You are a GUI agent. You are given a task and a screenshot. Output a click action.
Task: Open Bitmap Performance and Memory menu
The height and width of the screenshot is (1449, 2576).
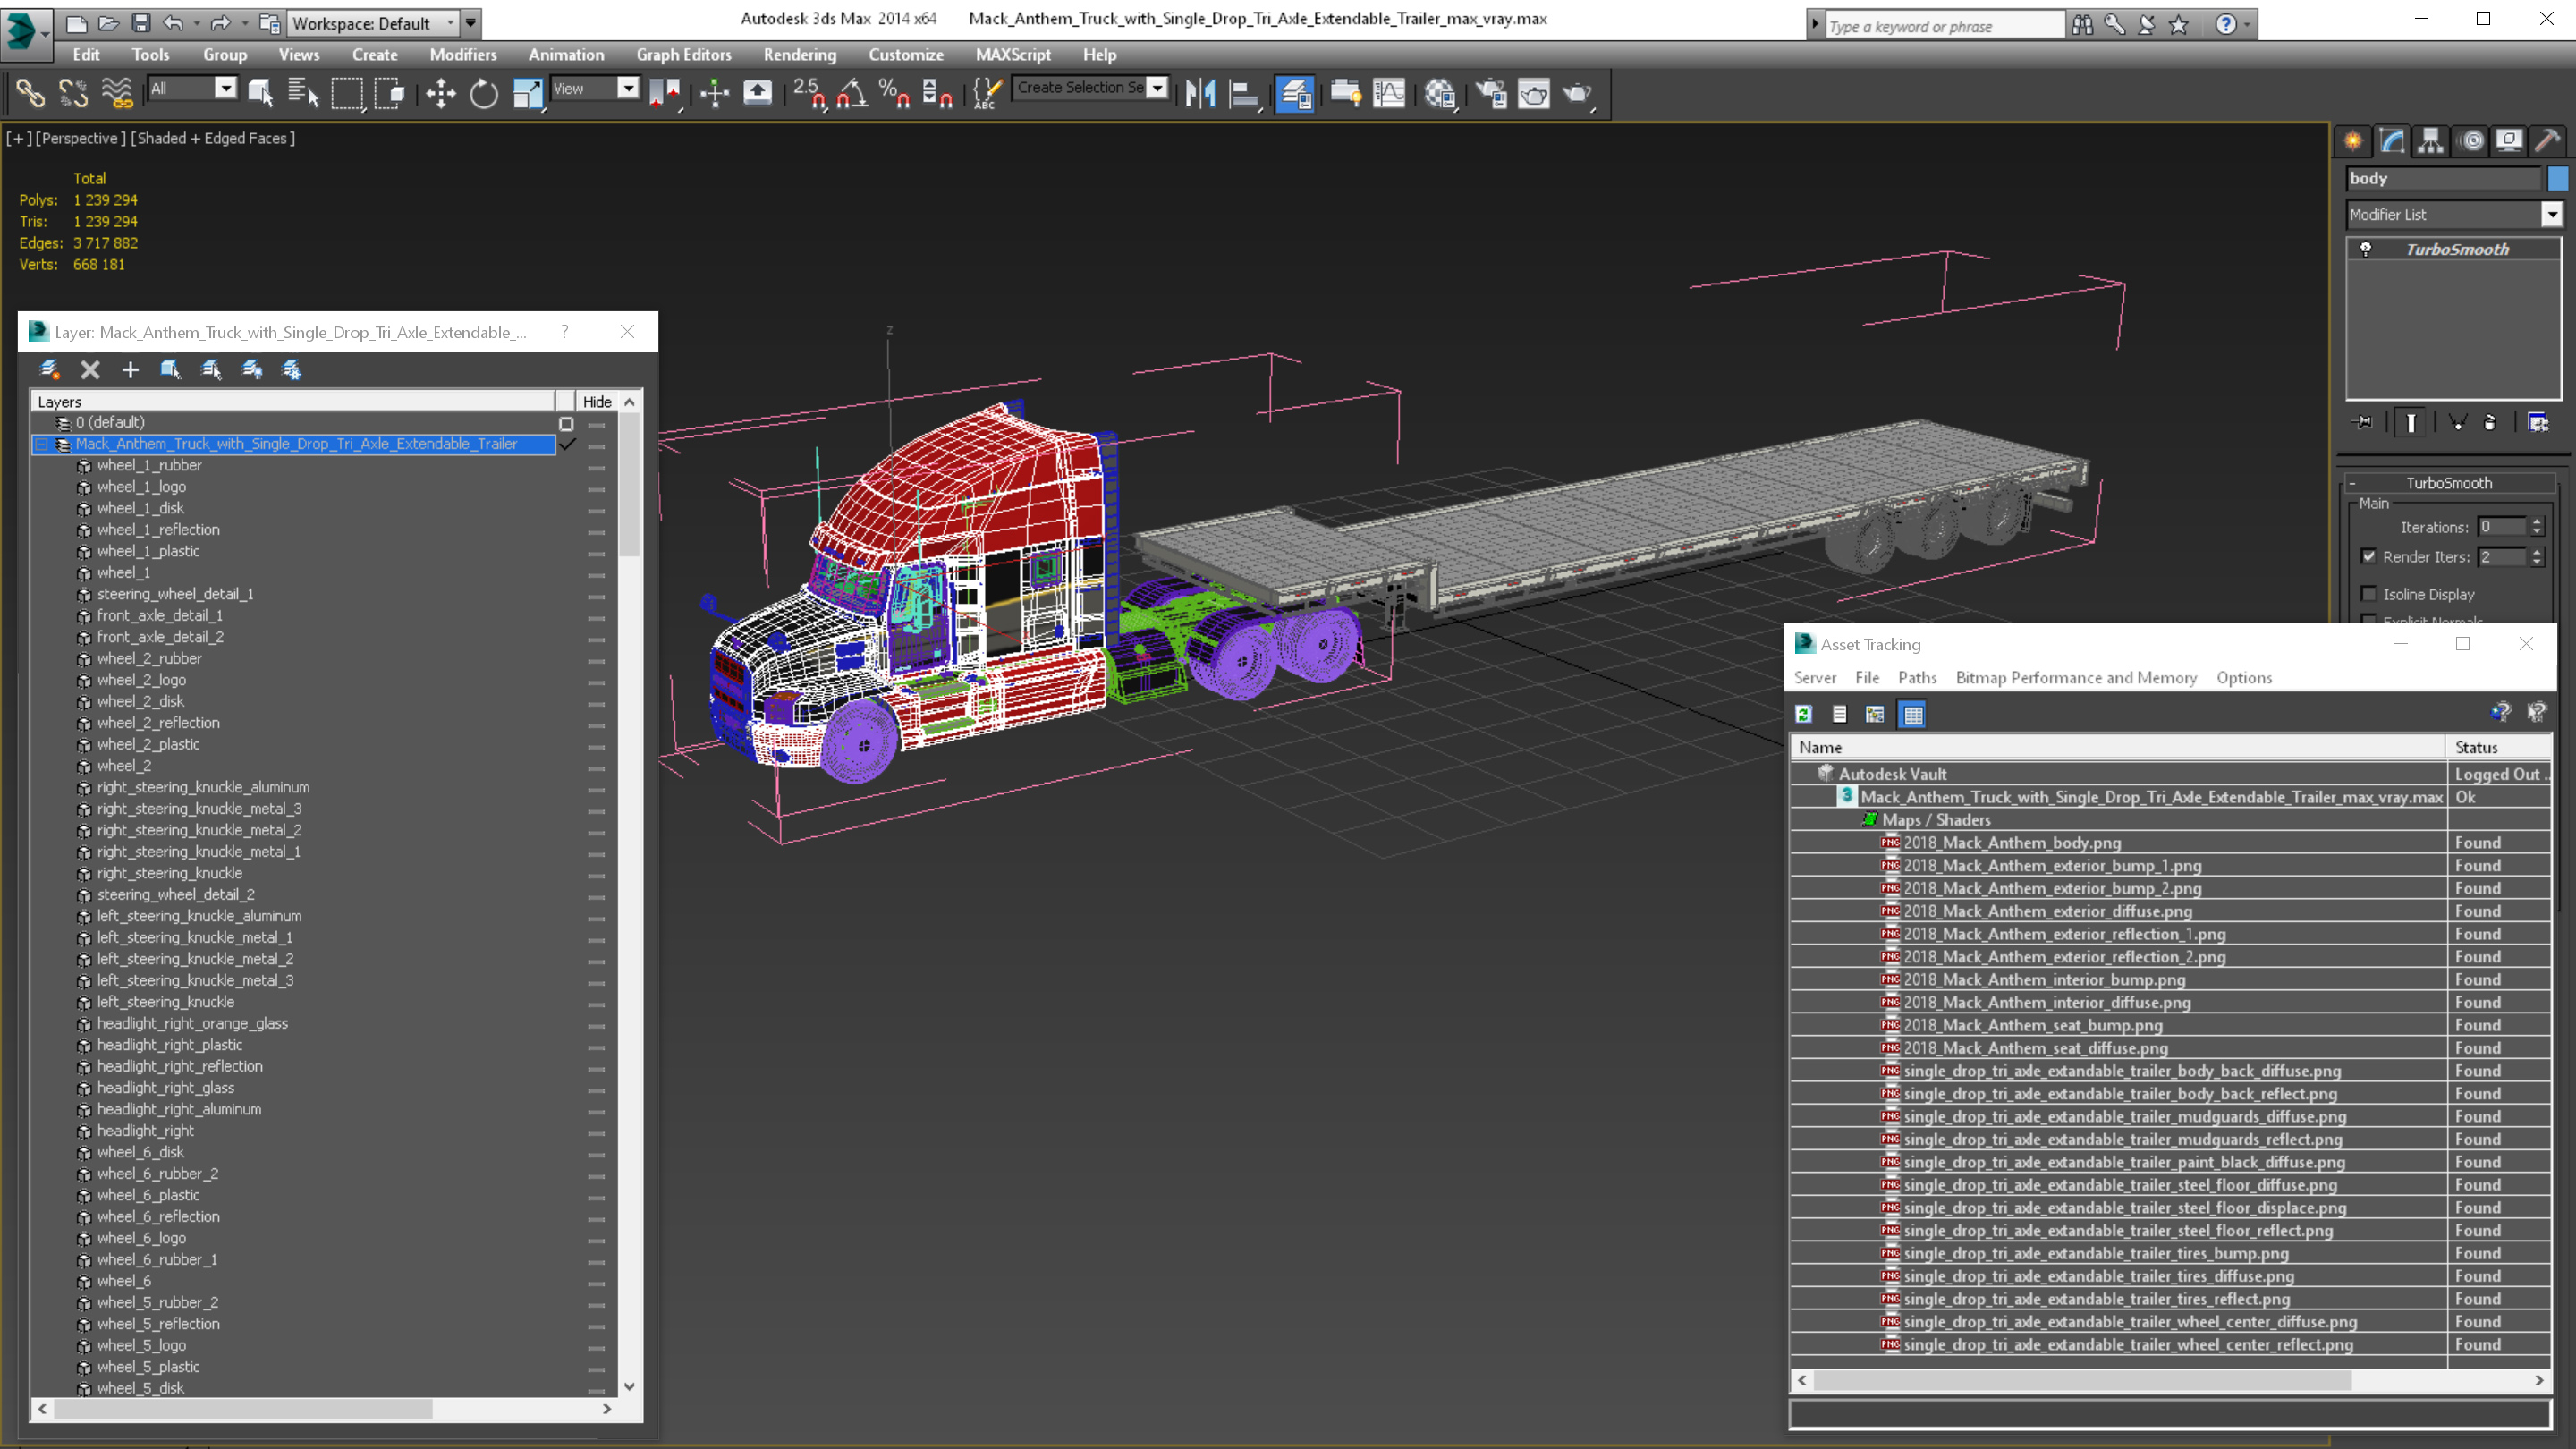coord(2075,677)
